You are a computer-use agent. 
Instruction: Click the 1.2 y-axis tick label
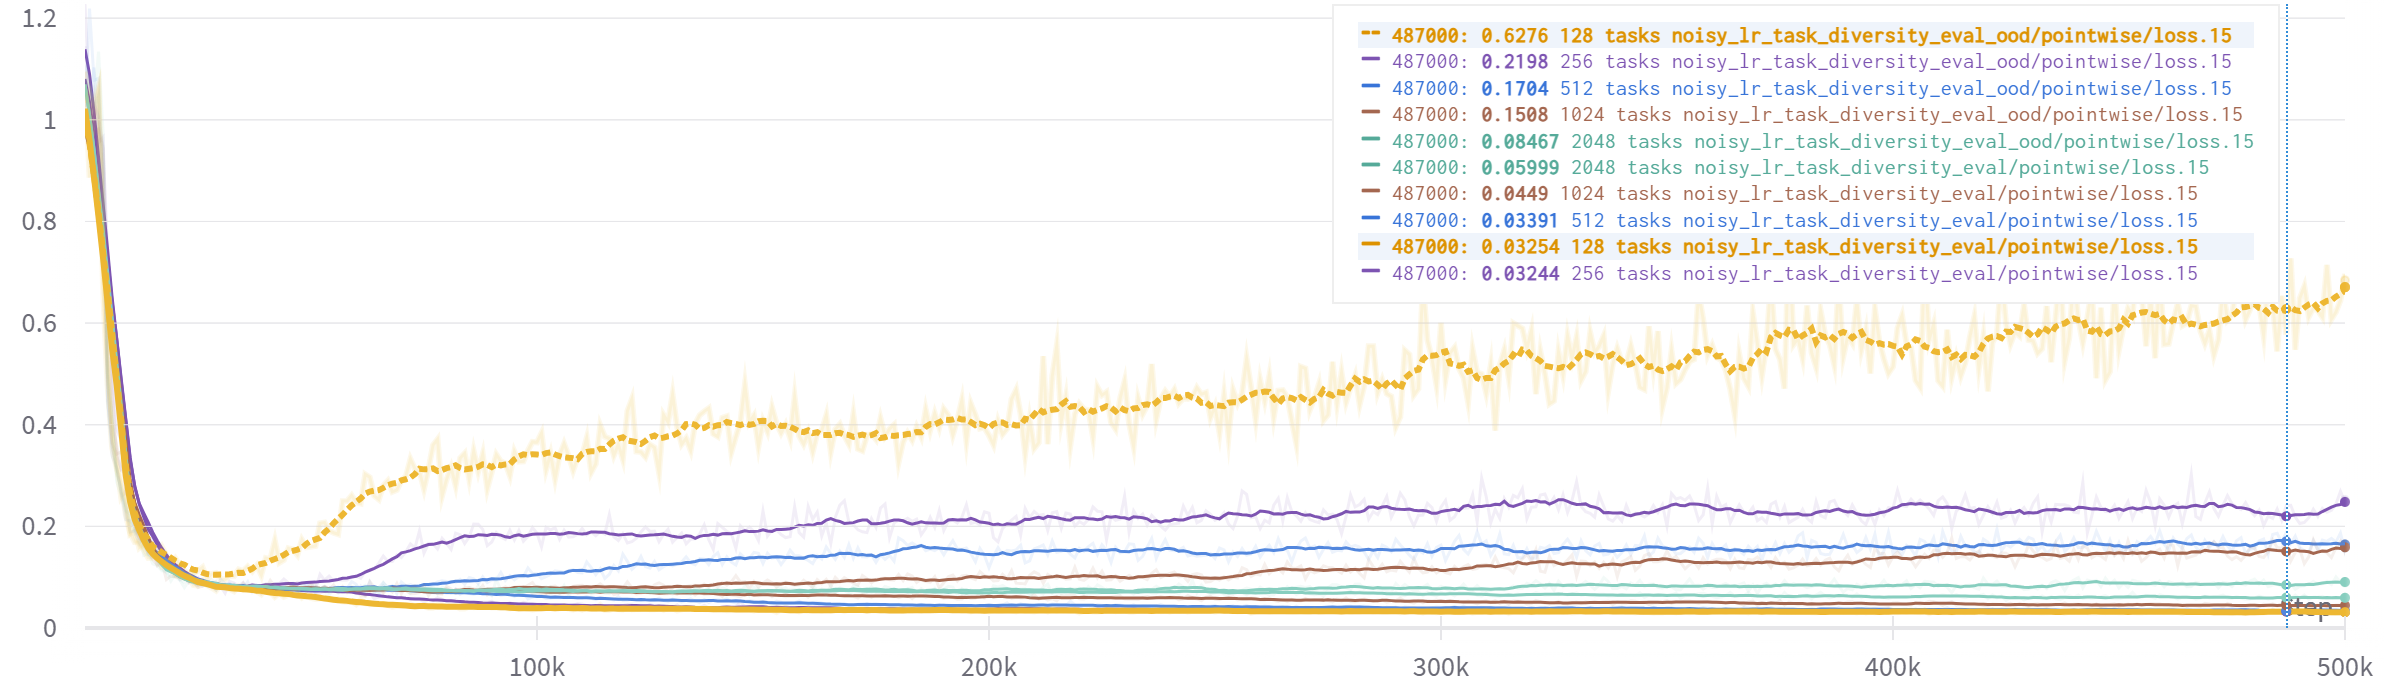pos(39,19)
